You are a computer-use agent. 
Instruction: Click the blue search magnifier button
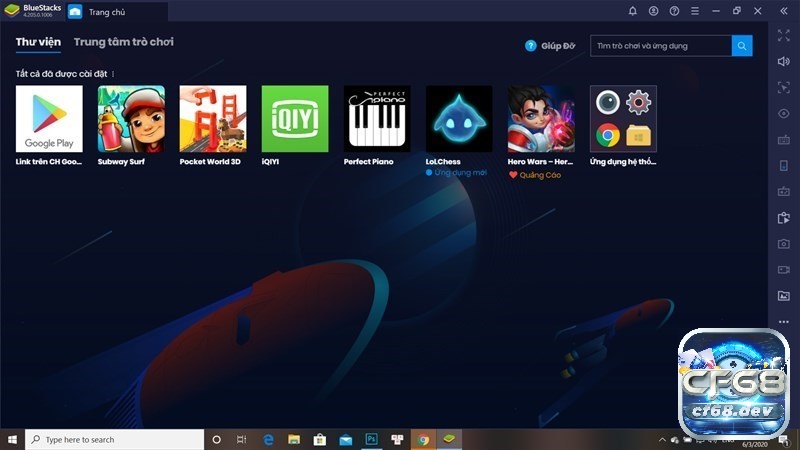[742, 46]
